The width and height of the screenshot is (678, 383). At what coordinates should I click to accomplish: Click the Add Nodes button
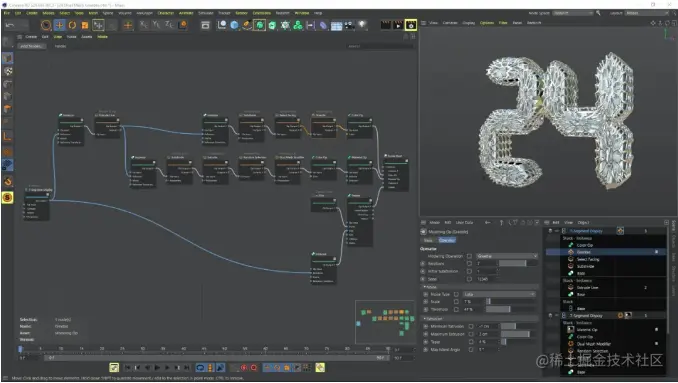pyautogui.click(x=31, y=46)
